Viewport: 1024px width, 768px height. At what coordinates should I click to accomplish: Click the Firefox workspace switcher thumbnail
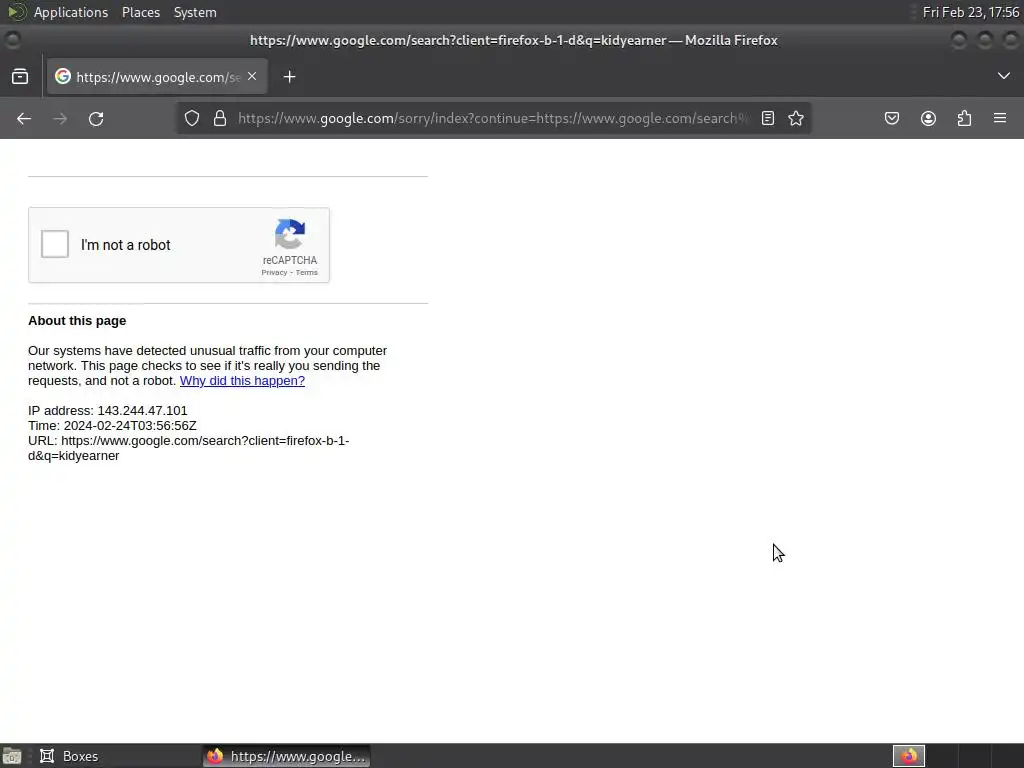[x=909, y=756]
